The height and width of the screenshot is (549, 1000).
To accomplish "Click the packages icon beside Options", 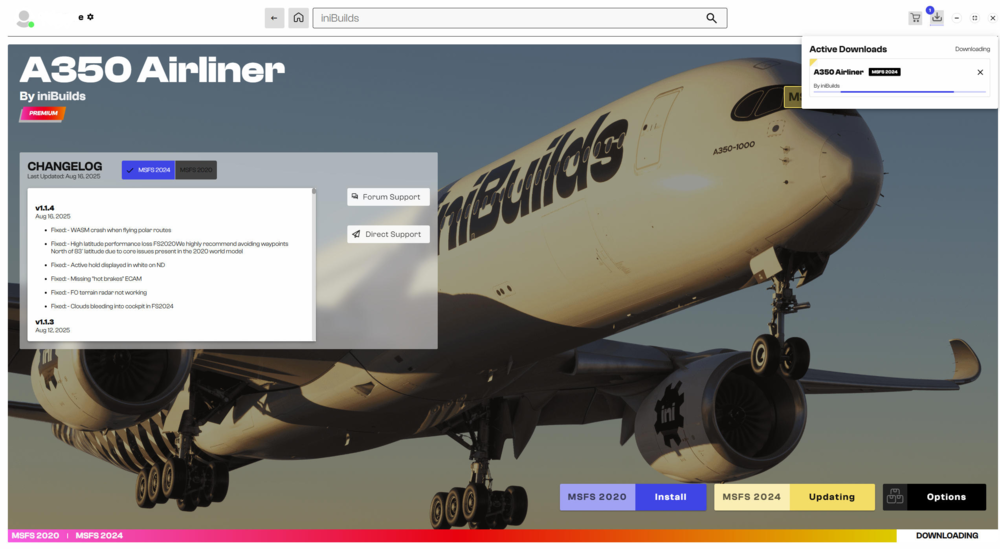I will 895,497.
